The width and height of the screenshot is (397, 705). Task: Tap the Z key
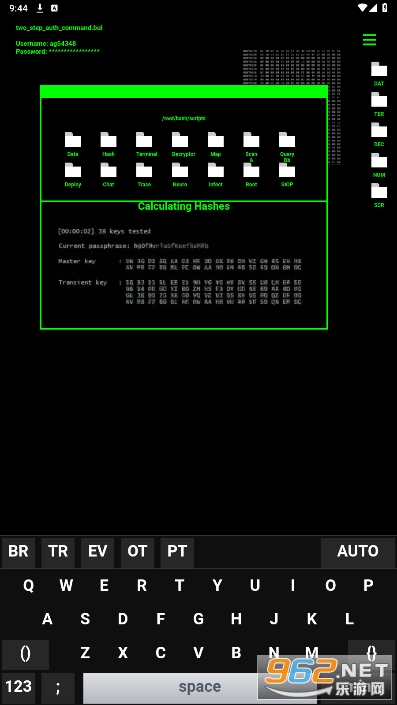coord(85,653)
